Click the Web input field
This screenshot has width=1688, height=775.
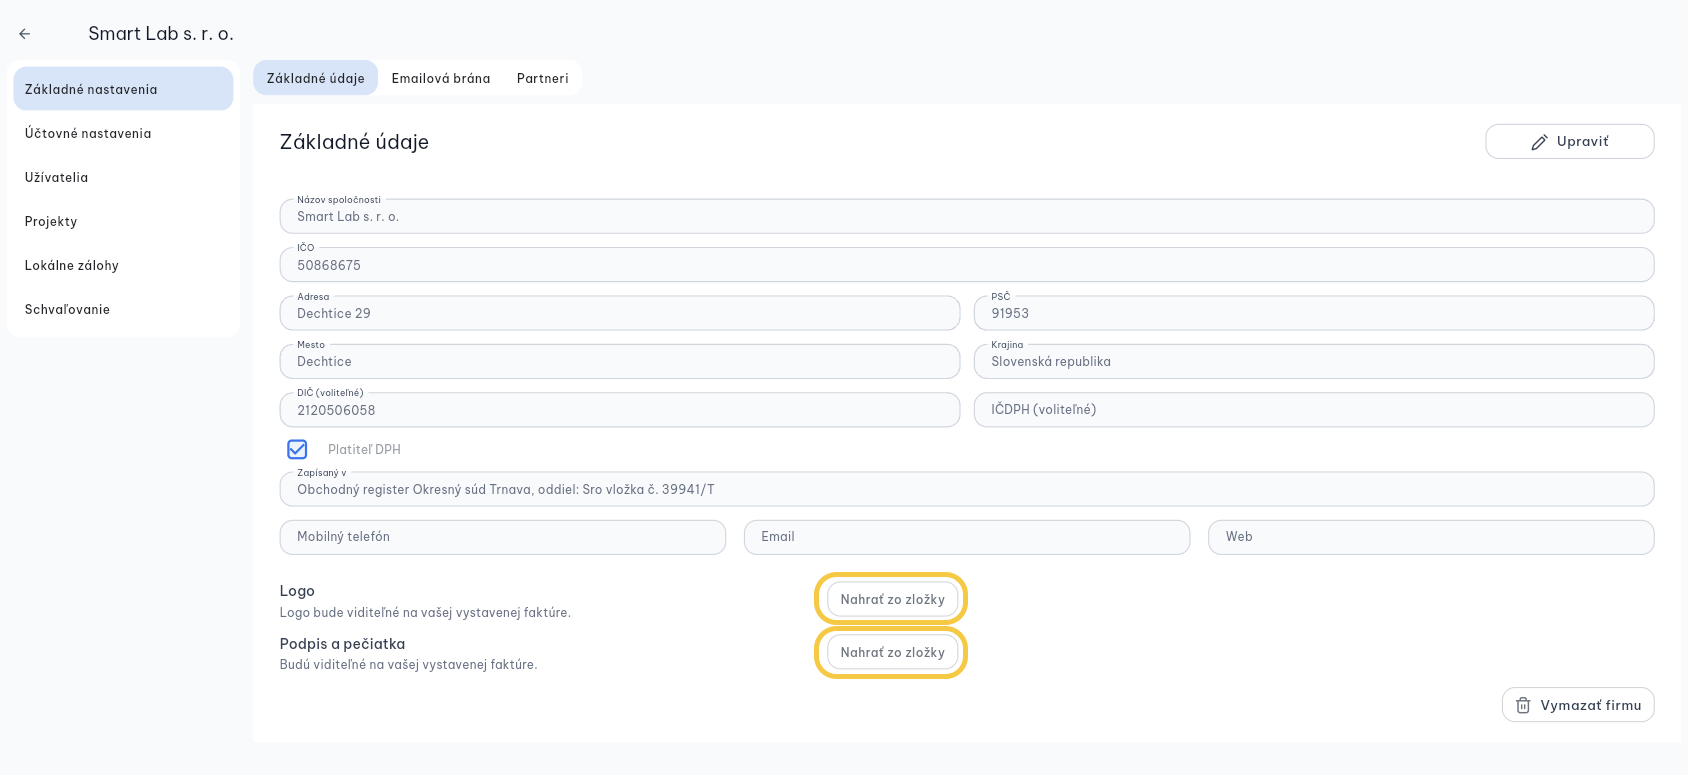1431,537
